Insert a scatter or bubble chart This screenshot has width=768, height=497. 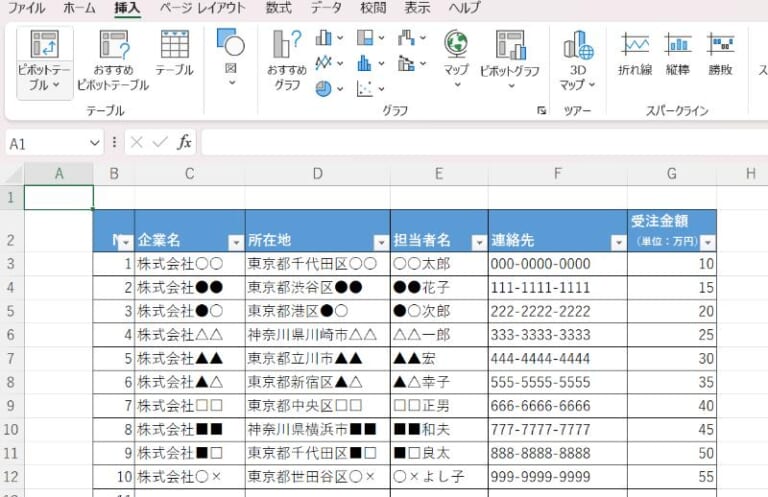[365, 89]
